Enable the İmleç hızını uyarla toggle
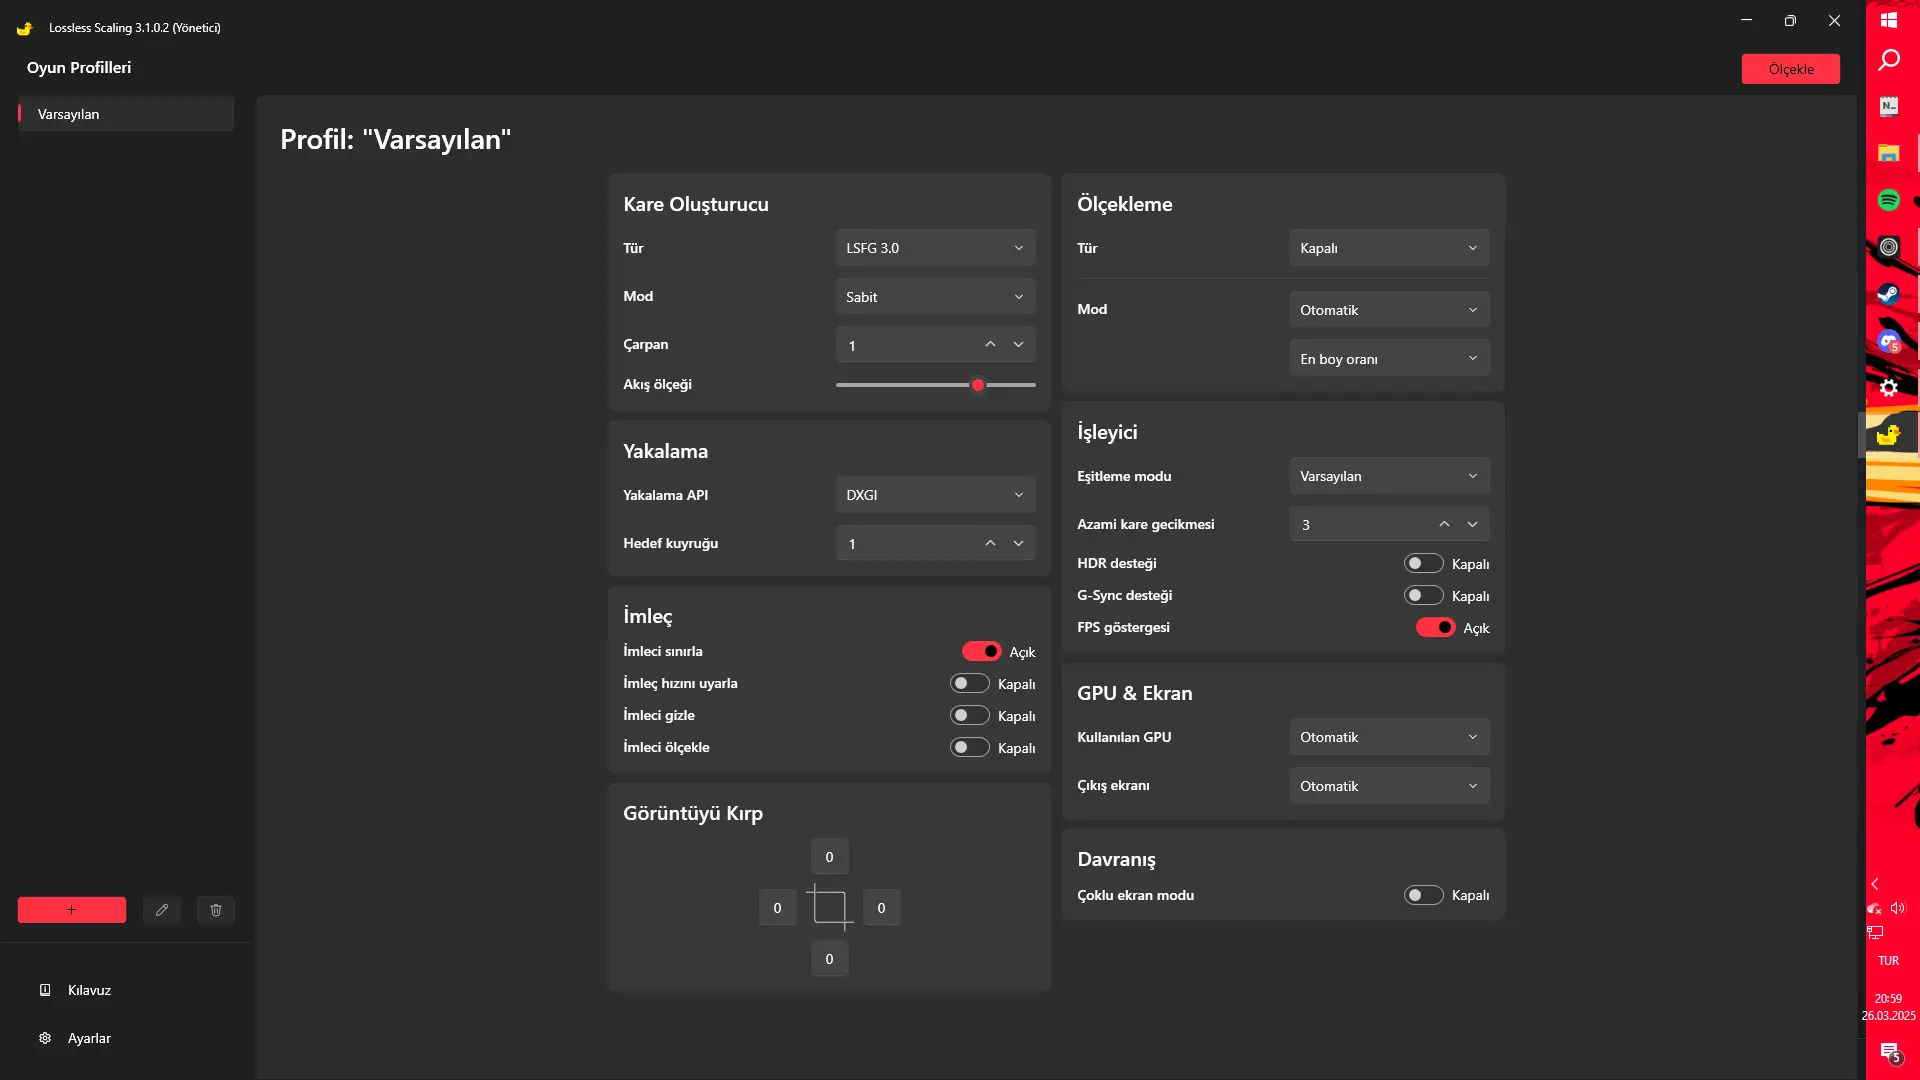Screen dimensions: 1920x1080 tap(969, 683)
